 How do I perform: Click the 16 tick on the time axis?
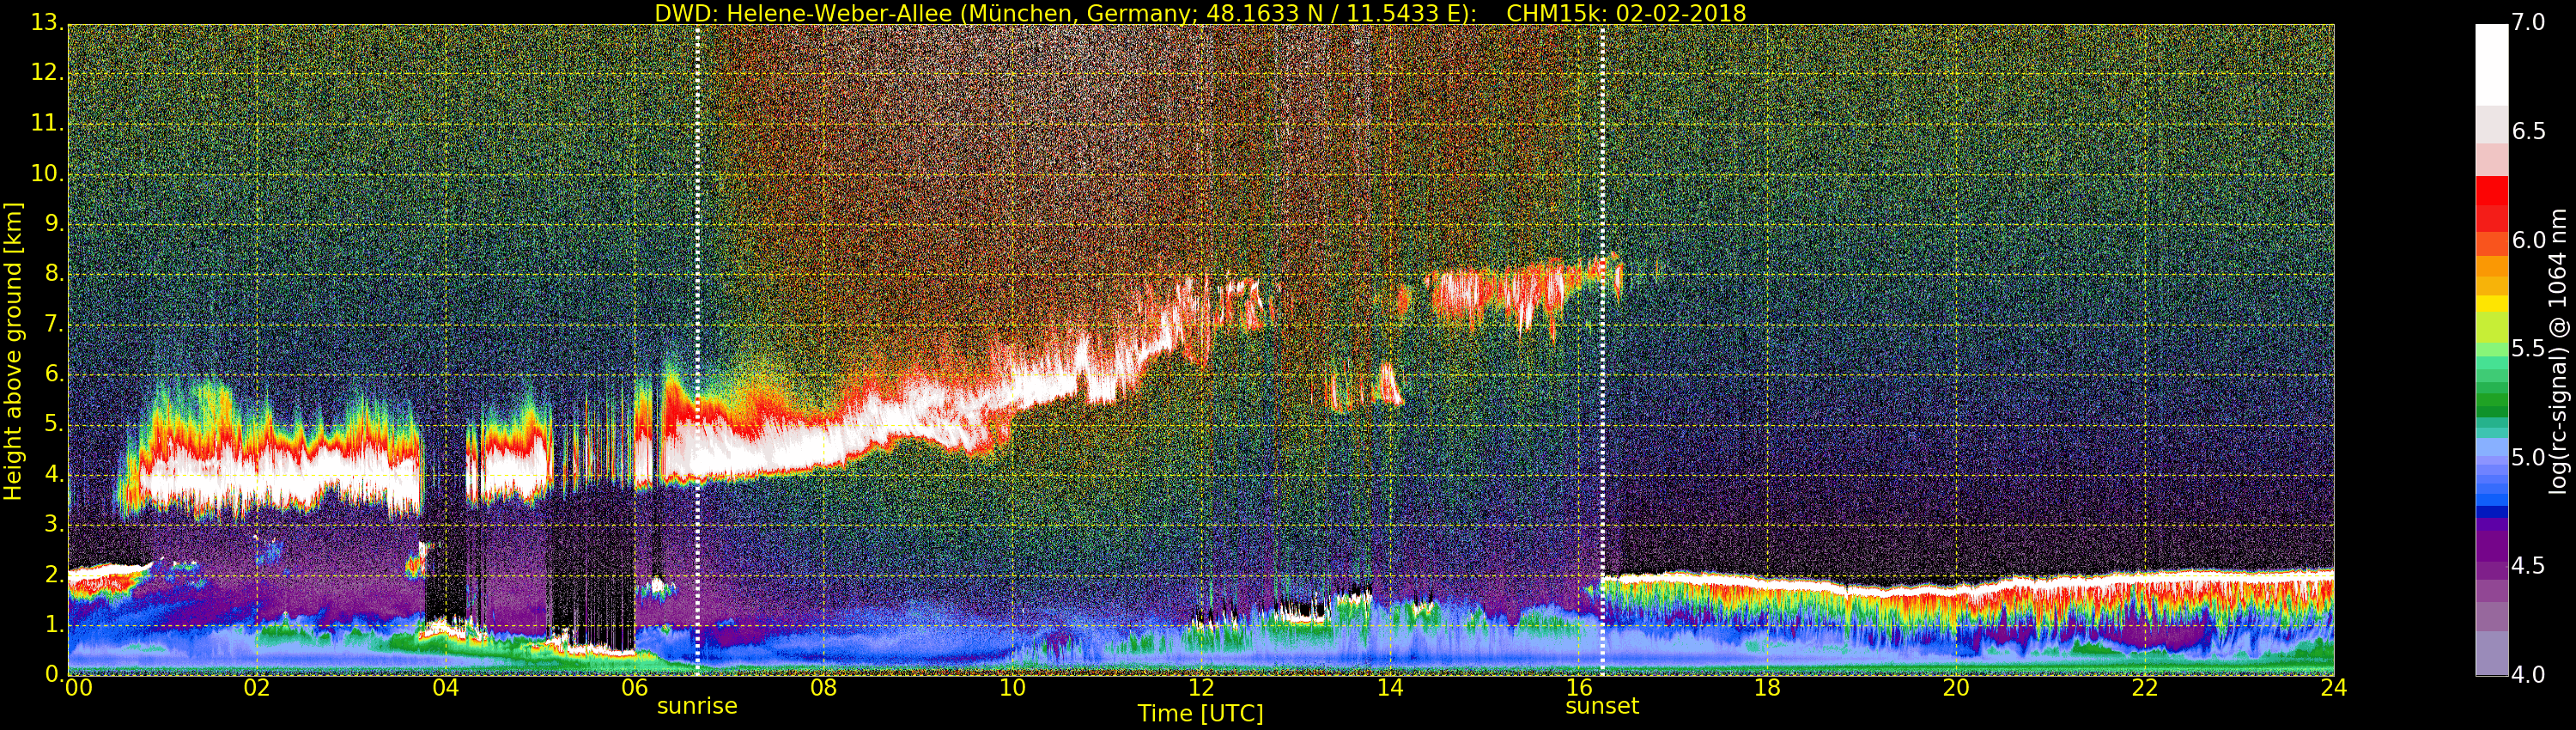click(1579, 688)
